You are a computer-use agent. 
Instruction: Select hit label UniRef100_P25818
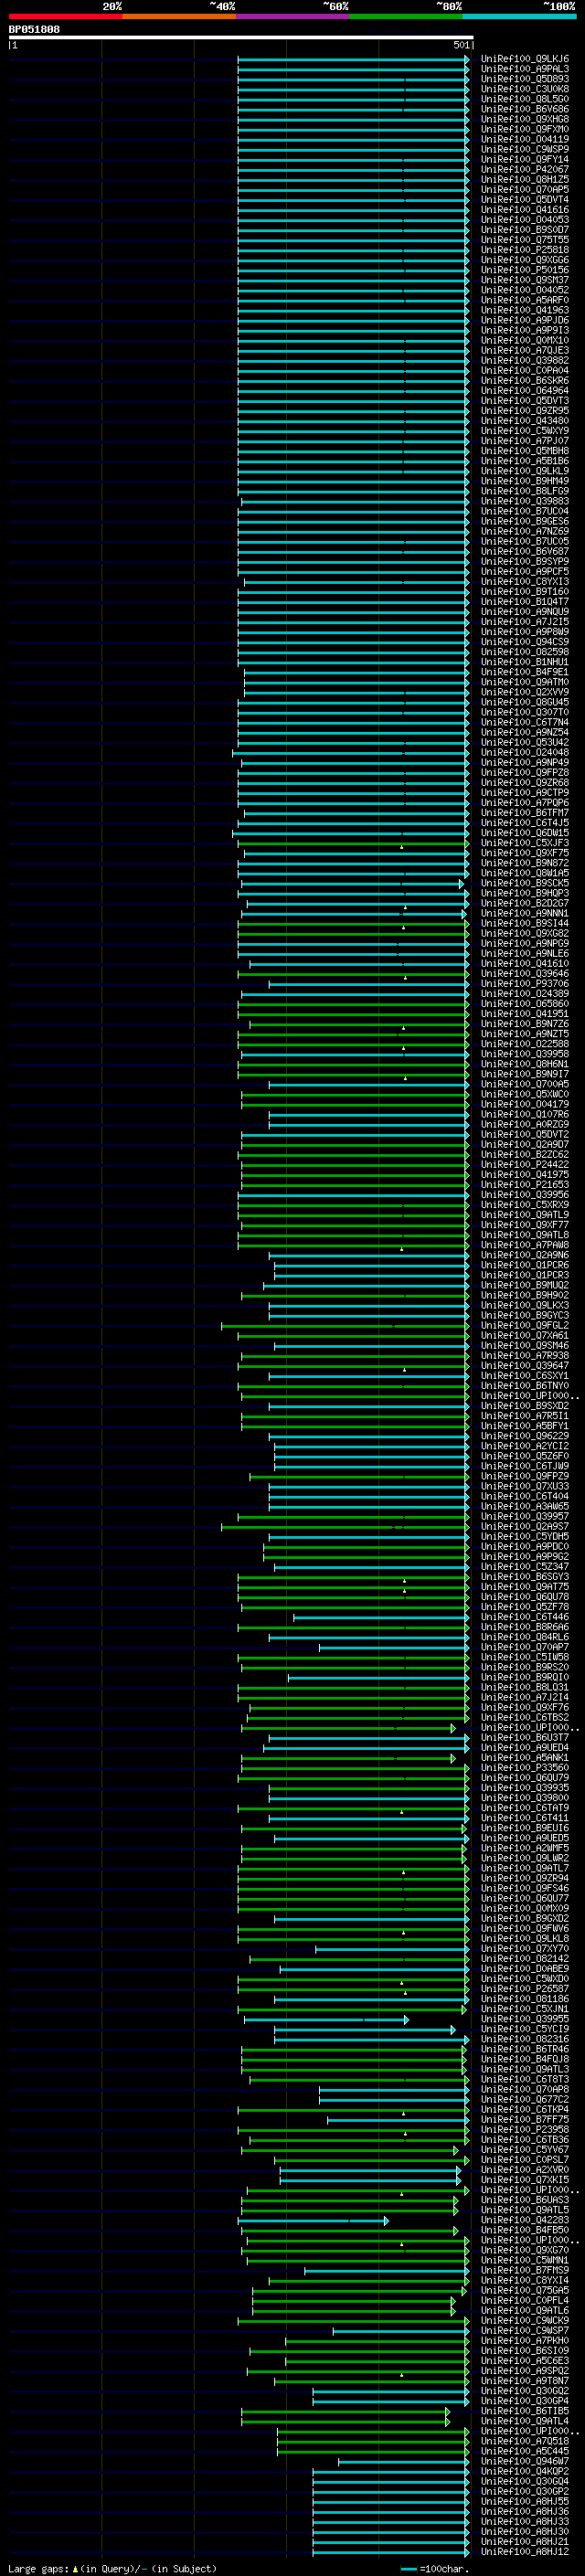pyautogui.click(x=525, y=250)
